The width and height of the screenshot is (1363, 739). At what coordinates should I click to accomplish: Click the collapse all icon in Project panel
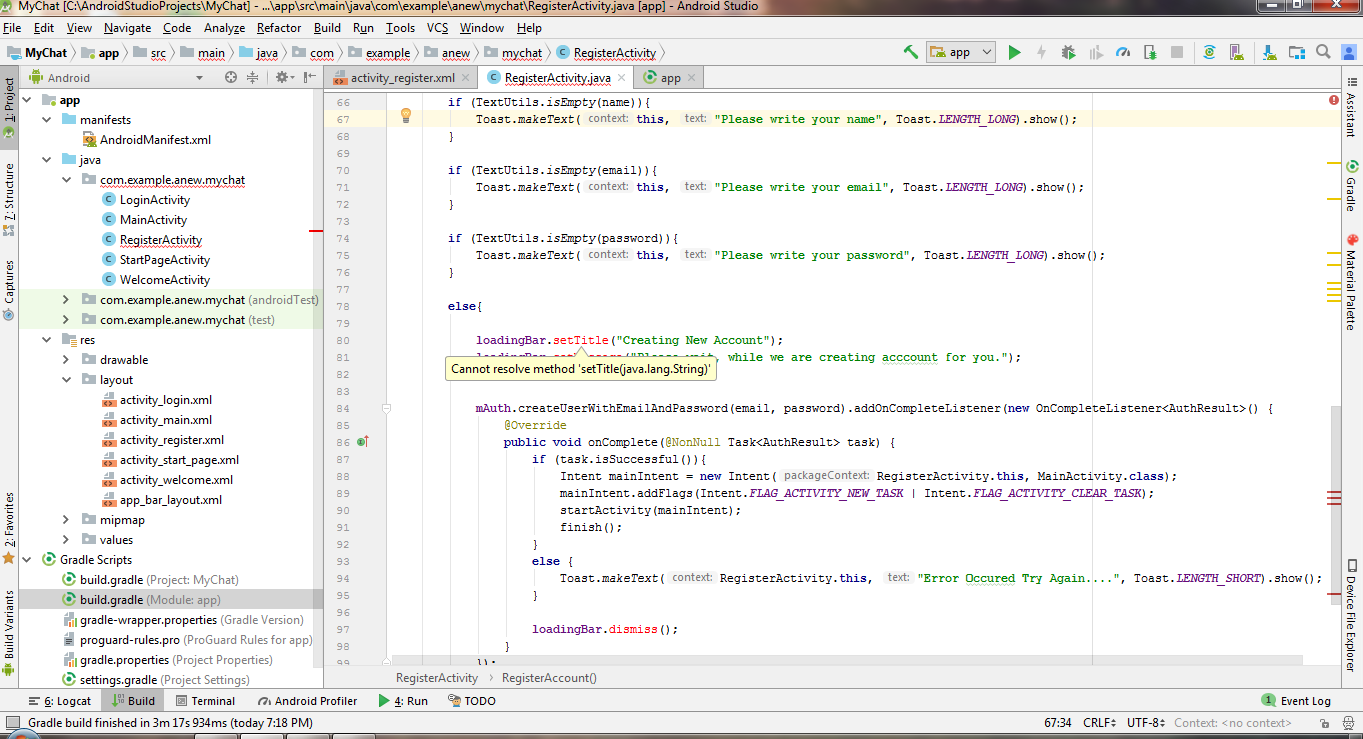252,77
